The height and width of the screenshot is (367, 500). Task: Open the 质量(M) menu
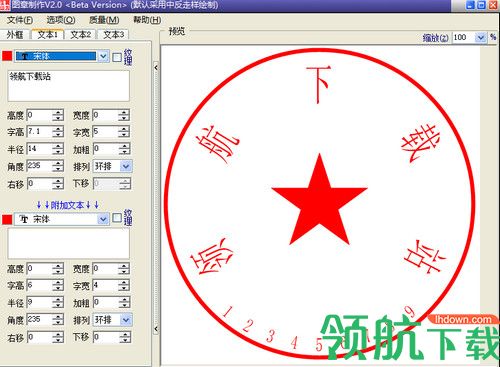pos(104,20)
